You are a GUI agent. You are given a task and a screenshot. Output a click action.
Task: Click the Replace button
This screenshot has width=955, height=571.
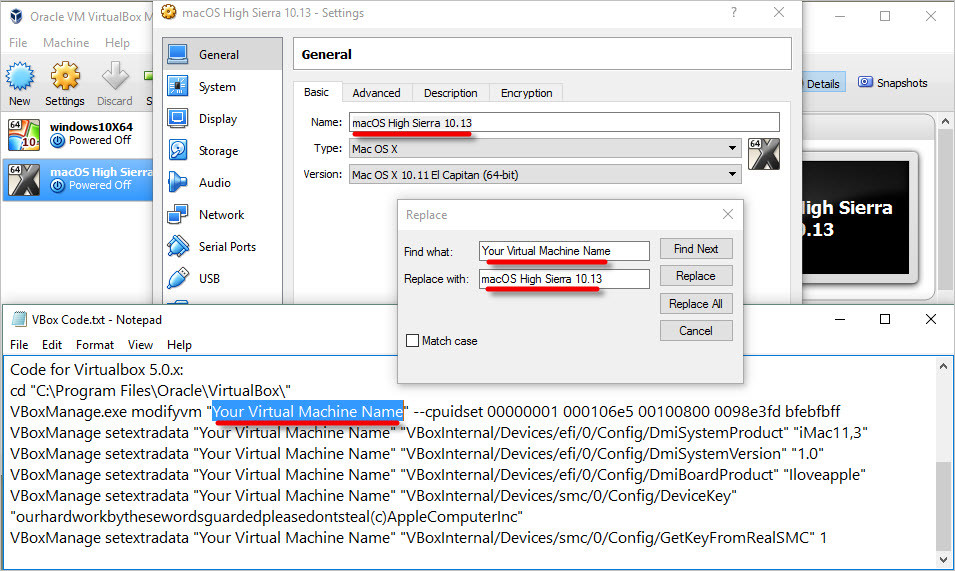point(696,276)
